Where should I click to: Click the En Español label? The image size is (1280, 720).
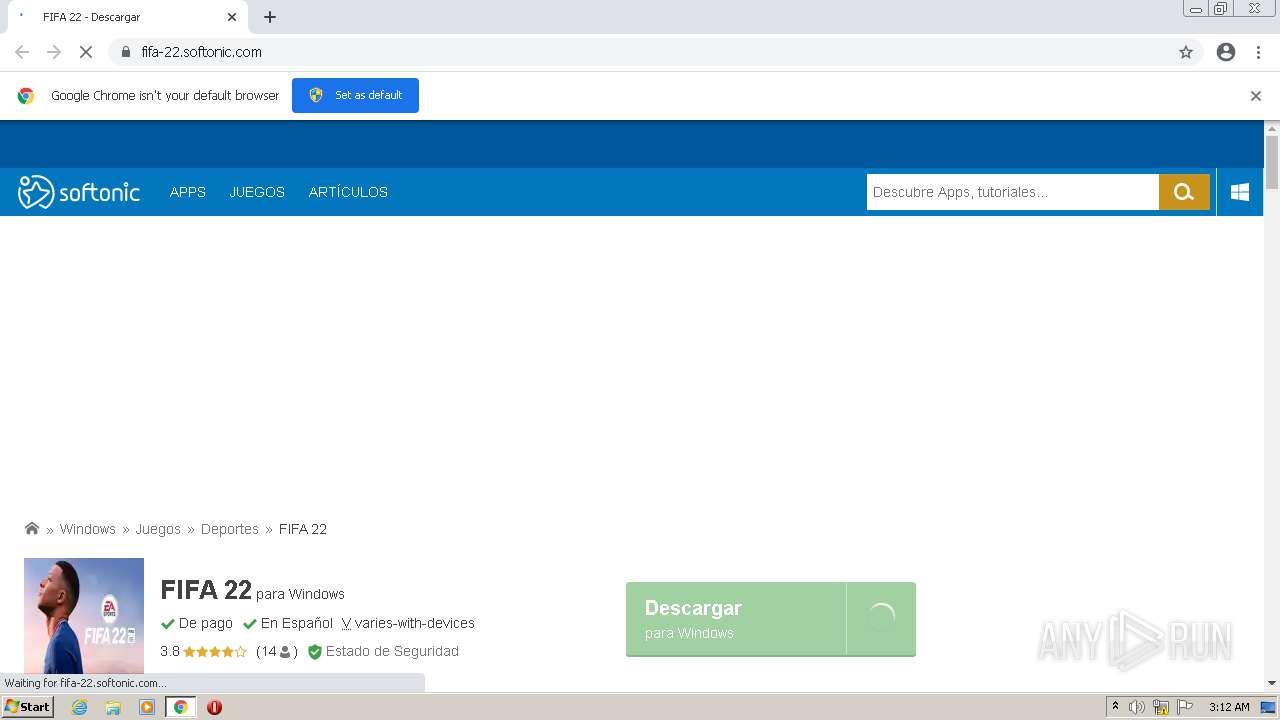point(288,623)
